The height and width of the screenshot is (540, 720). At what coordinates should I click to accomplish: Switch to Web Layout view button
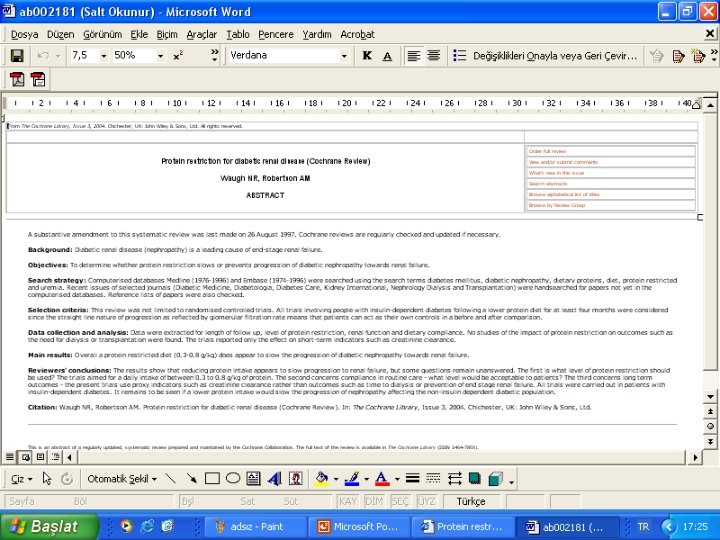tap(25, 457)
